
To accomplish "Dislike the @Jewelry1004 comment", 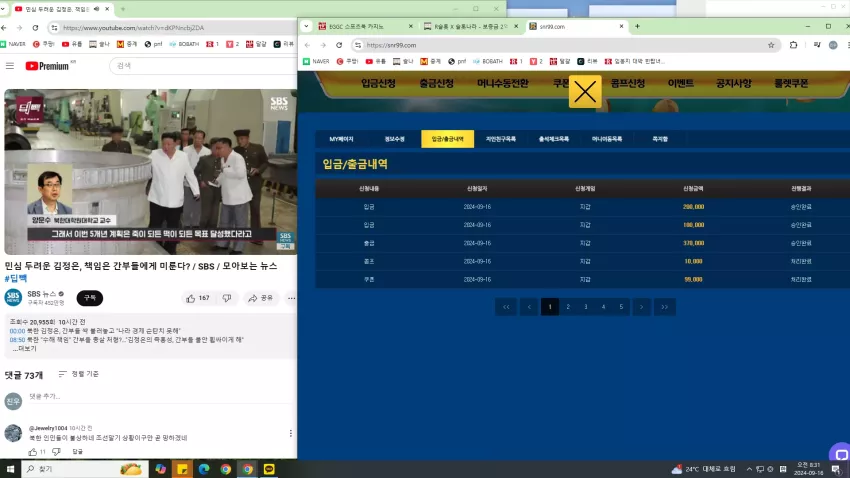I will [x=56, y=451].
